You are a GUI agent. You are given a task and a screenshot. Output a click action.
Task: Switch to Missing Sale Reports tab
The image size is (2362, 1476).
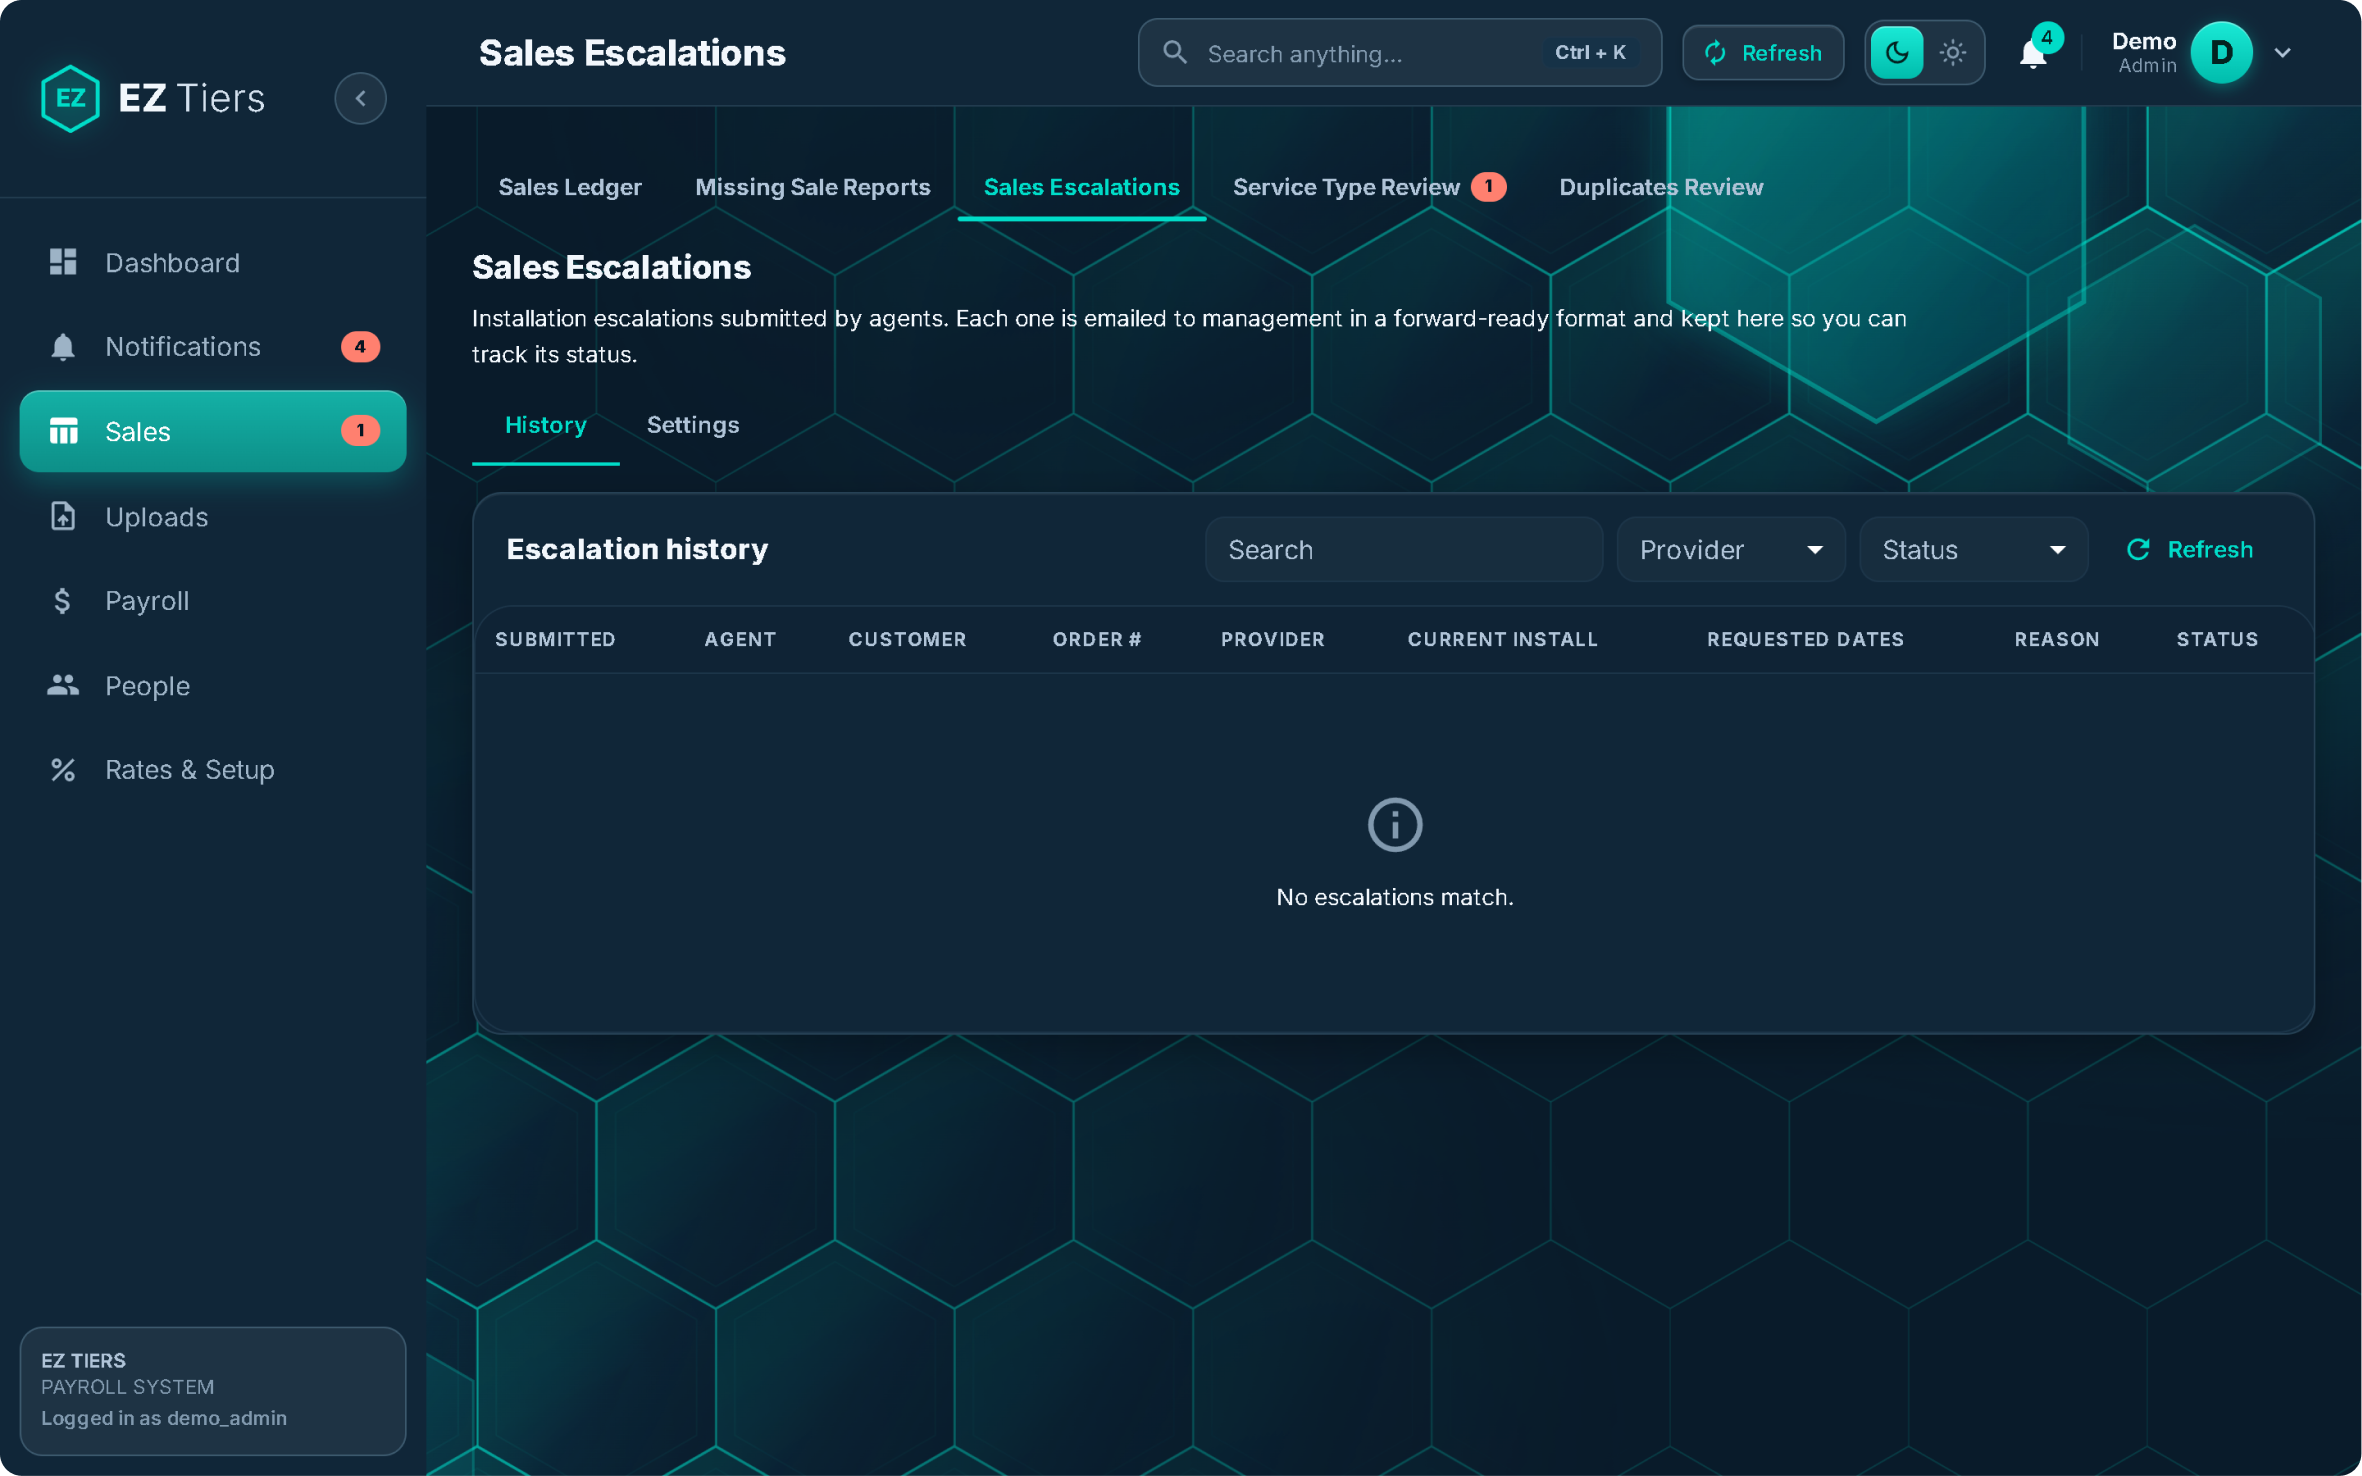click(812, 187)
